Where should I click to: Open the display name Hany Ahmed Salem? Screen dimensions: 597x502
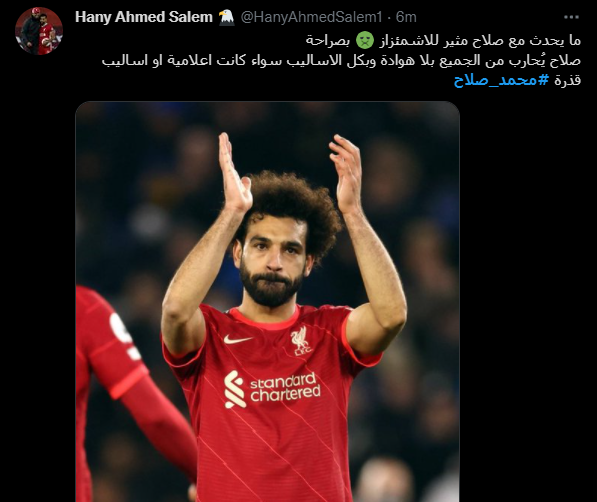point(144,17)
